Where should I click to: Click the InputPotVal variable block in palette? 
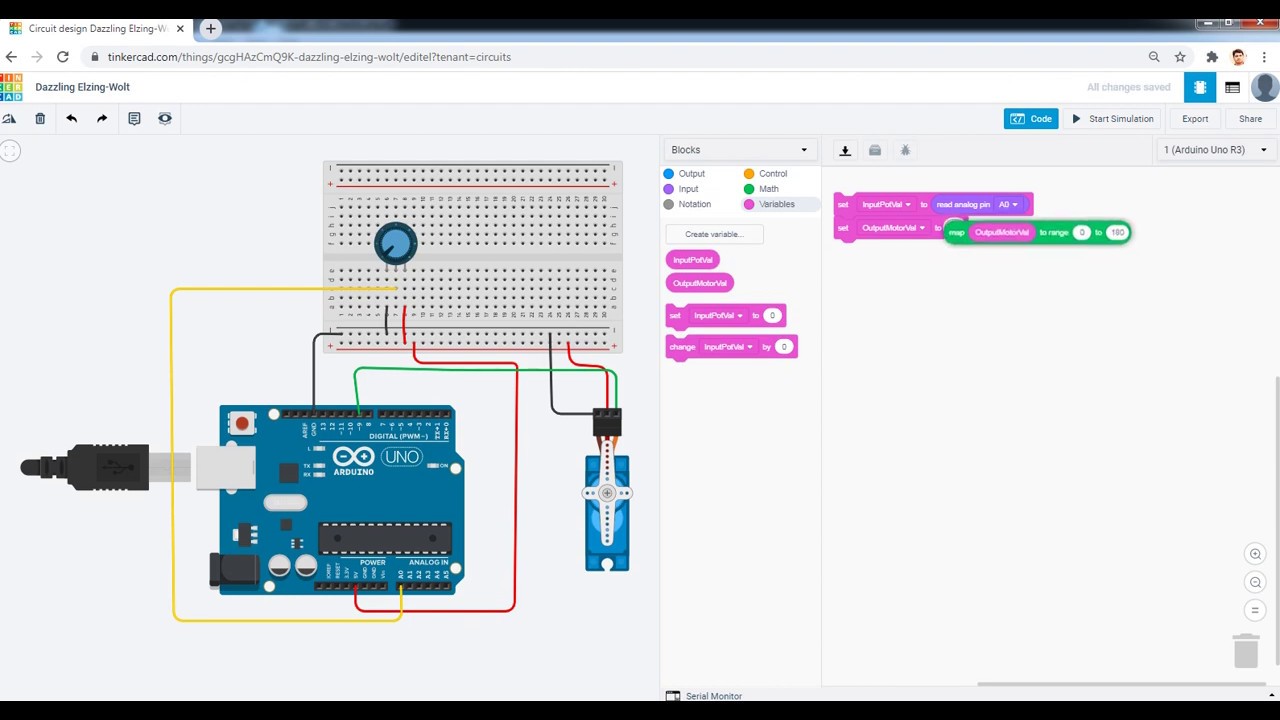click(x=692, y=260)
